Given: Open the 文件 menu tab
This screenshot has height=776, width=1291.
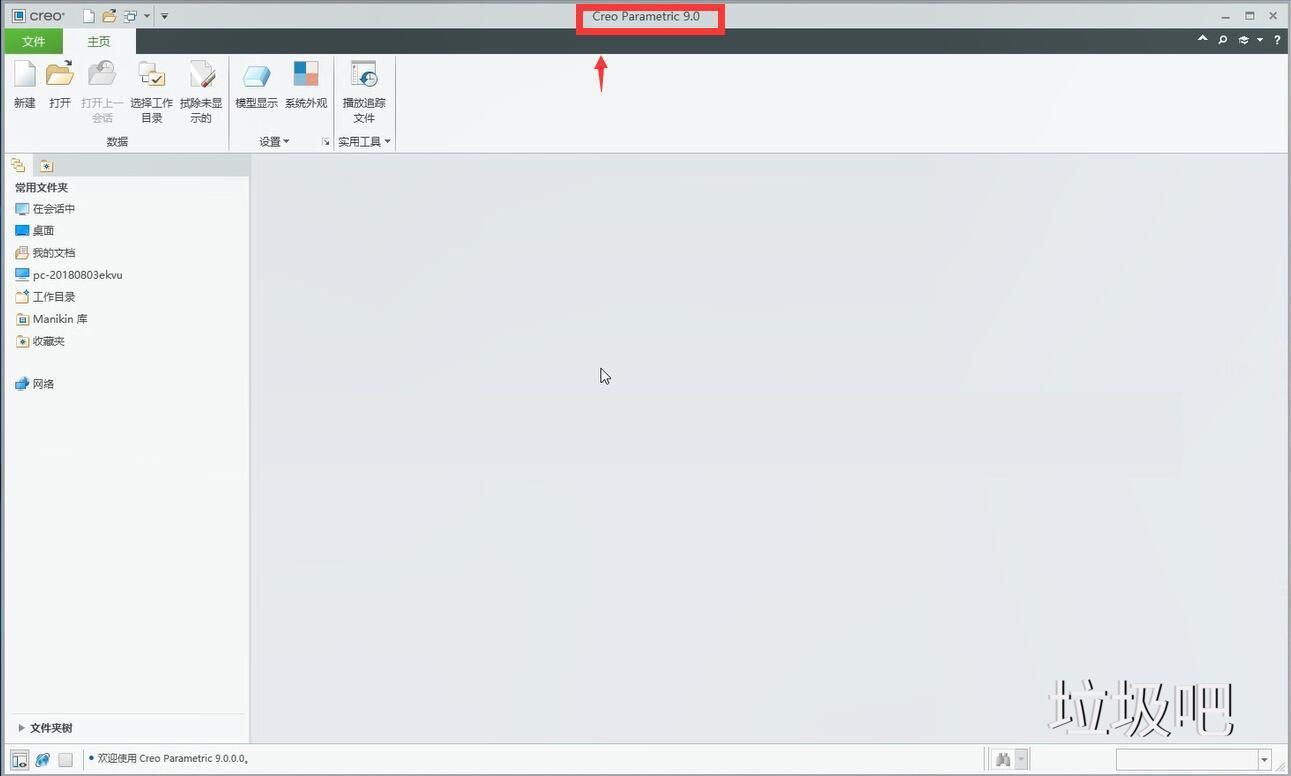Looking at the screenshot, I should [33, 42].
